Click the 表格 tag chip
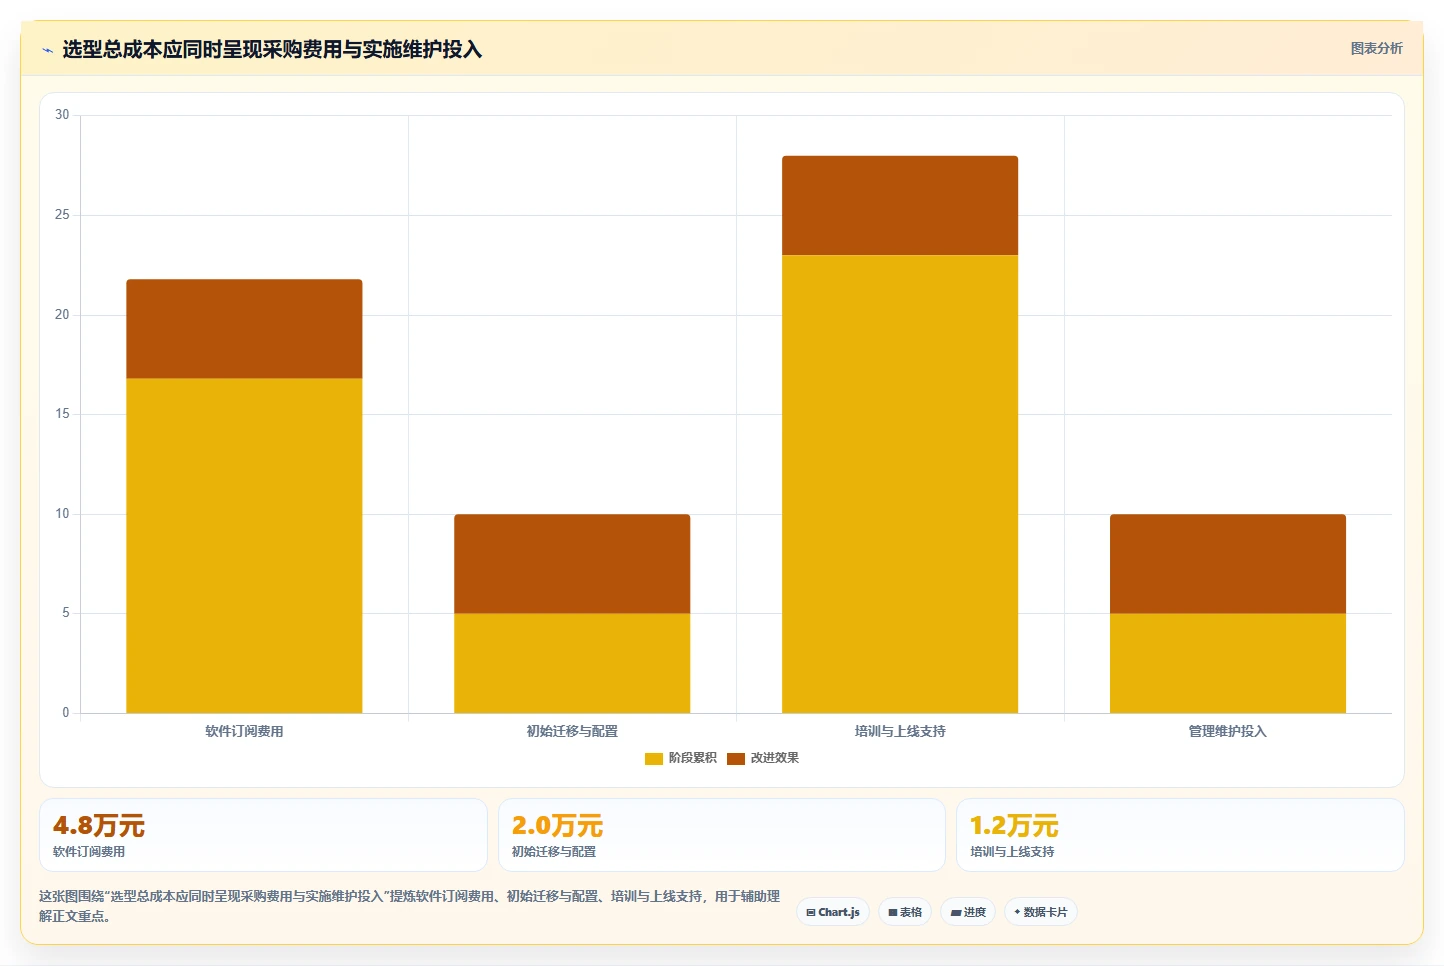 point(905,912)
